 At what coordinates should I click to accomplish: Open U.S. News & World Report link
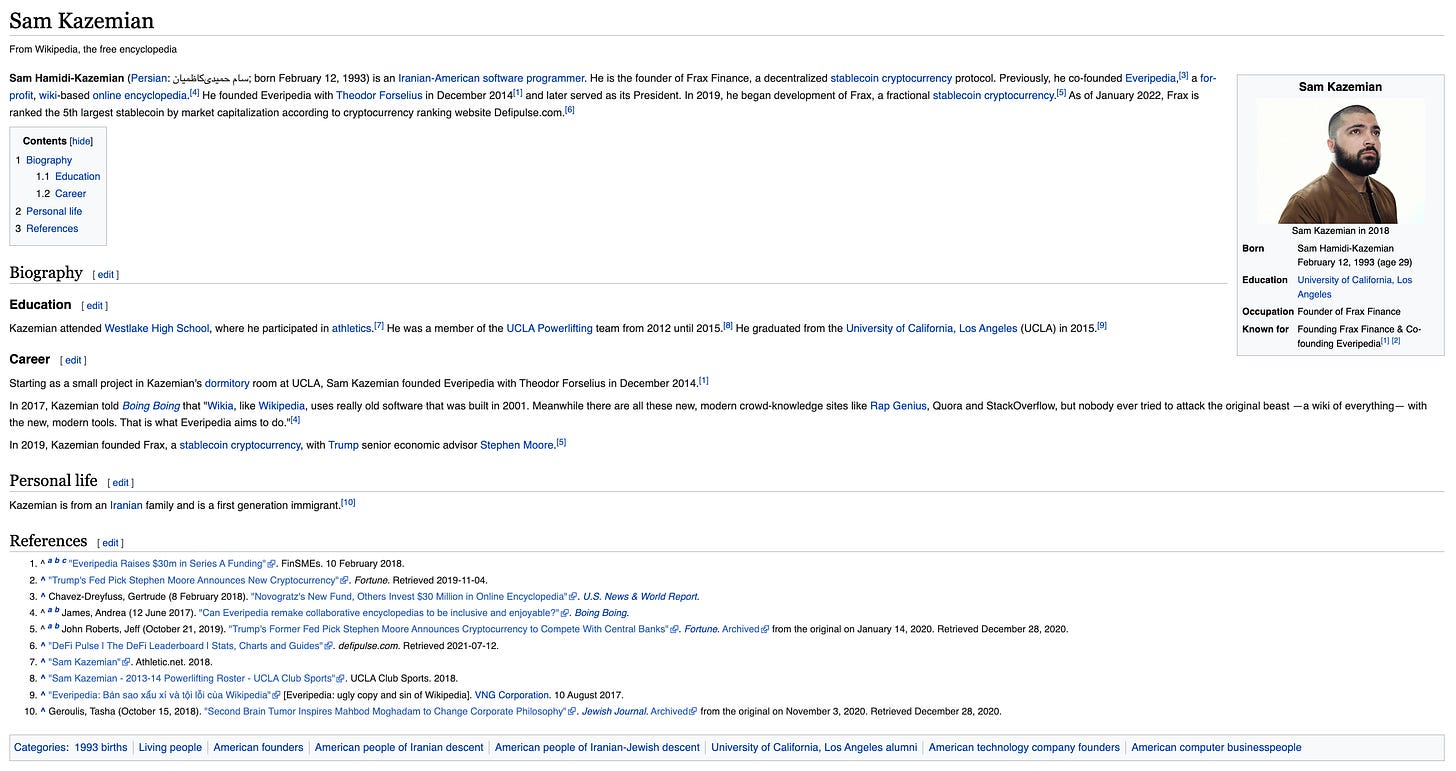tap(640, 597)
